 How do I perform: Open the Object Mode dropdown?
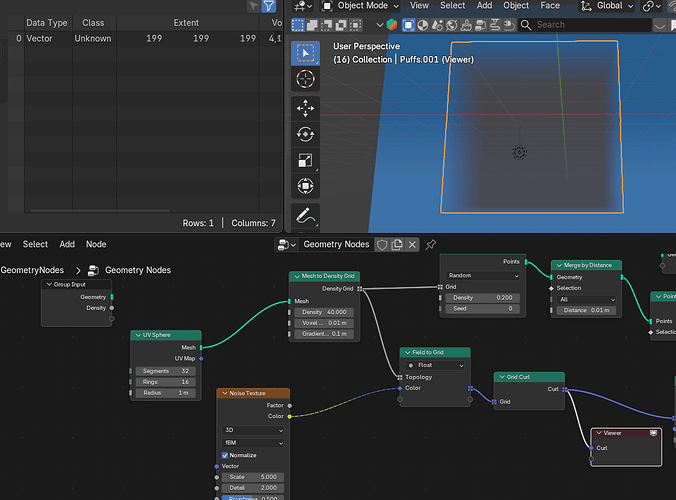pos(360,6)
